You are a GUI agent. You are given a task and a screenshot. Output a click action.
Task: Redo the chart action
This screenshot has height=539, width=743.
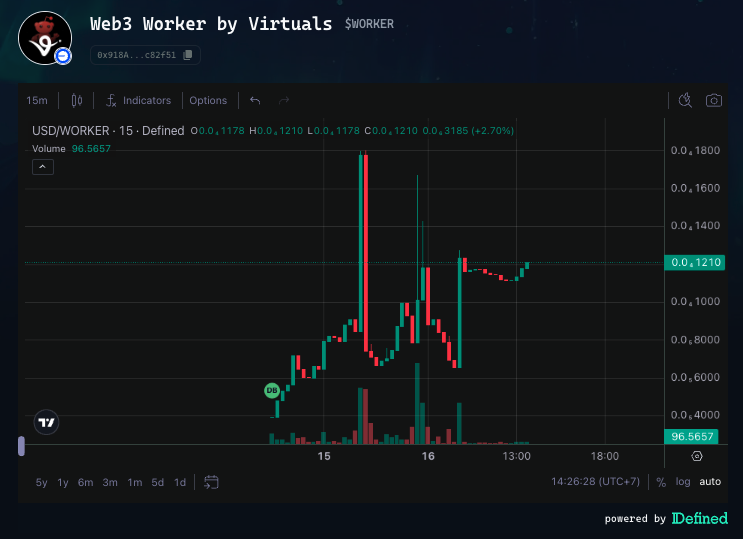point(284,100)
